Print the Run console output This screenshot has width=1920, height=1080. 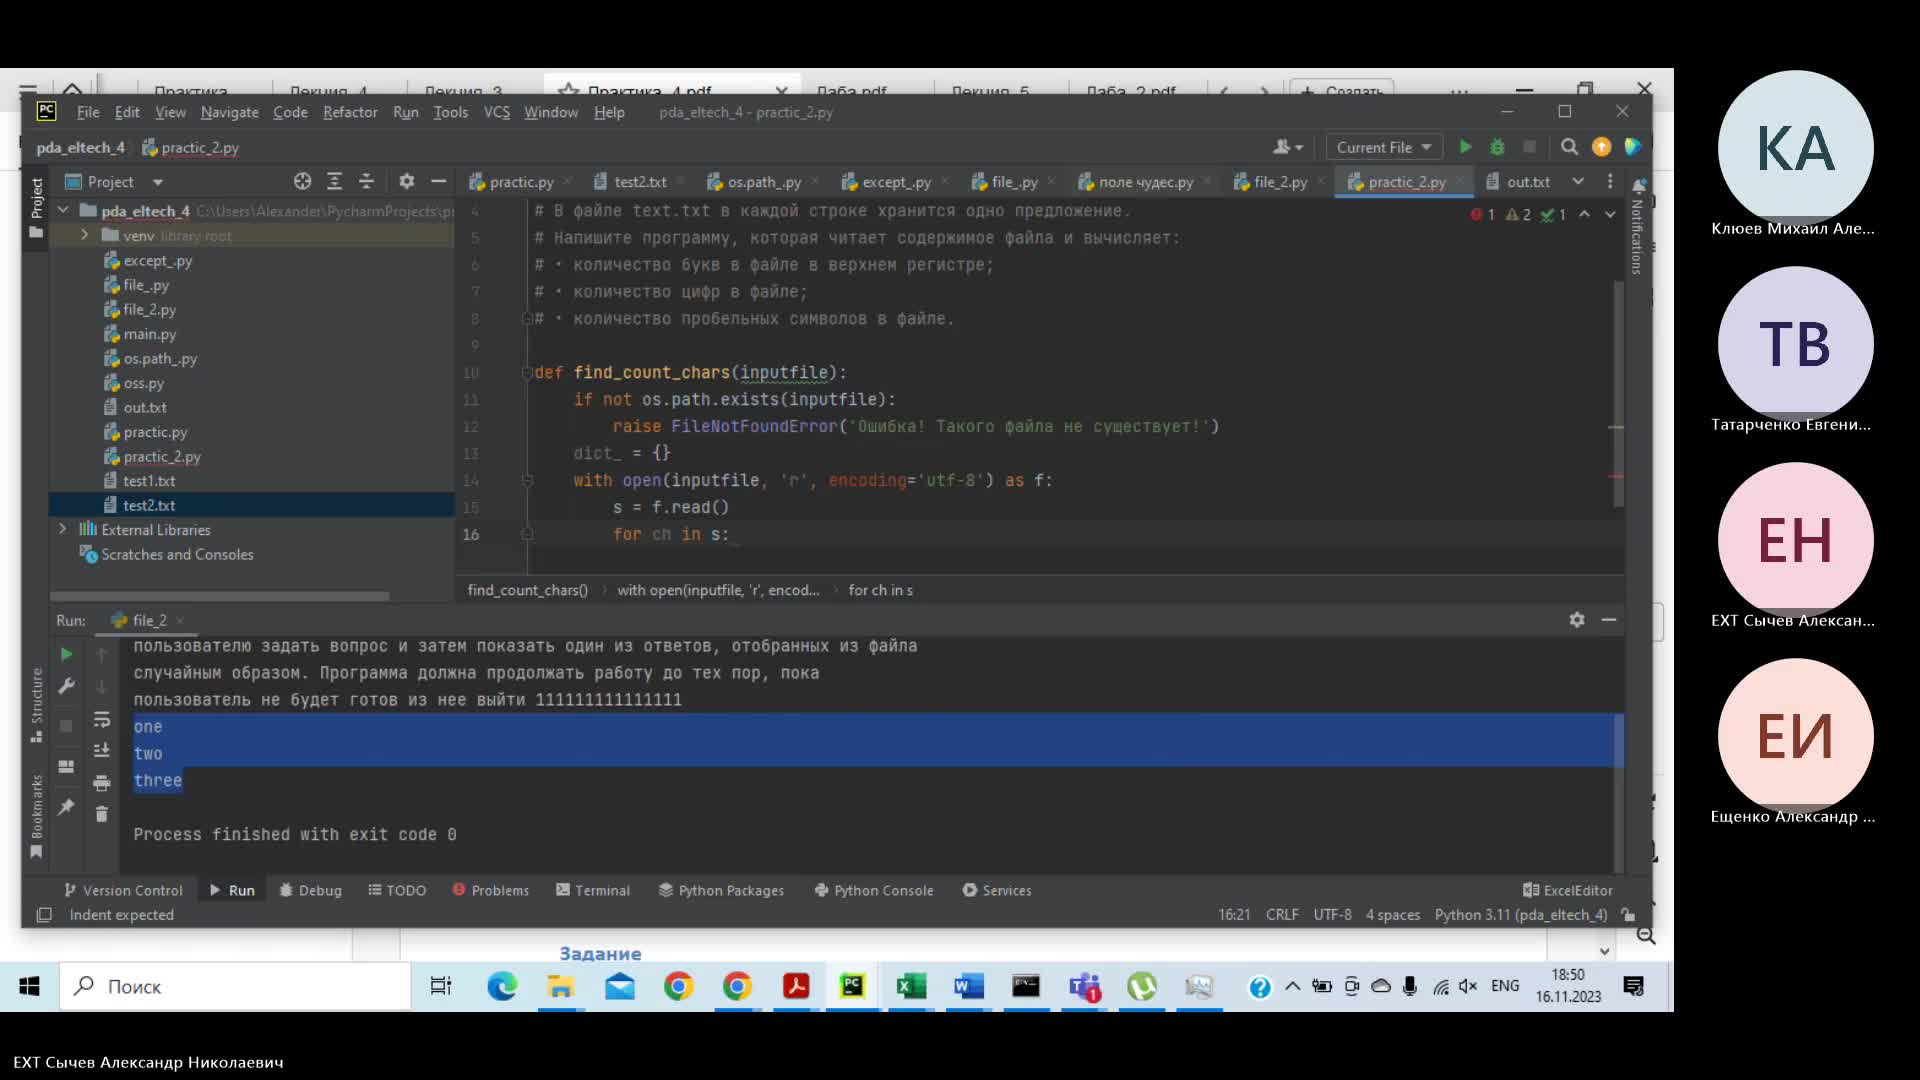pos(101,782)
